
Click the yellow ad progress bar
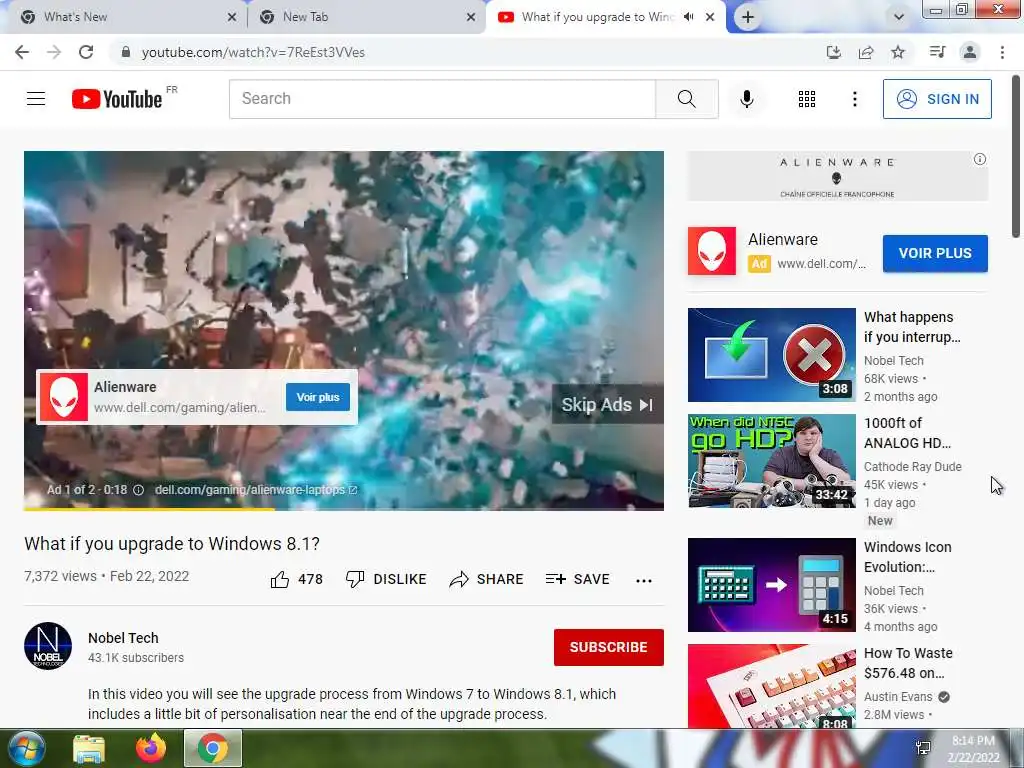click(149, 509)
